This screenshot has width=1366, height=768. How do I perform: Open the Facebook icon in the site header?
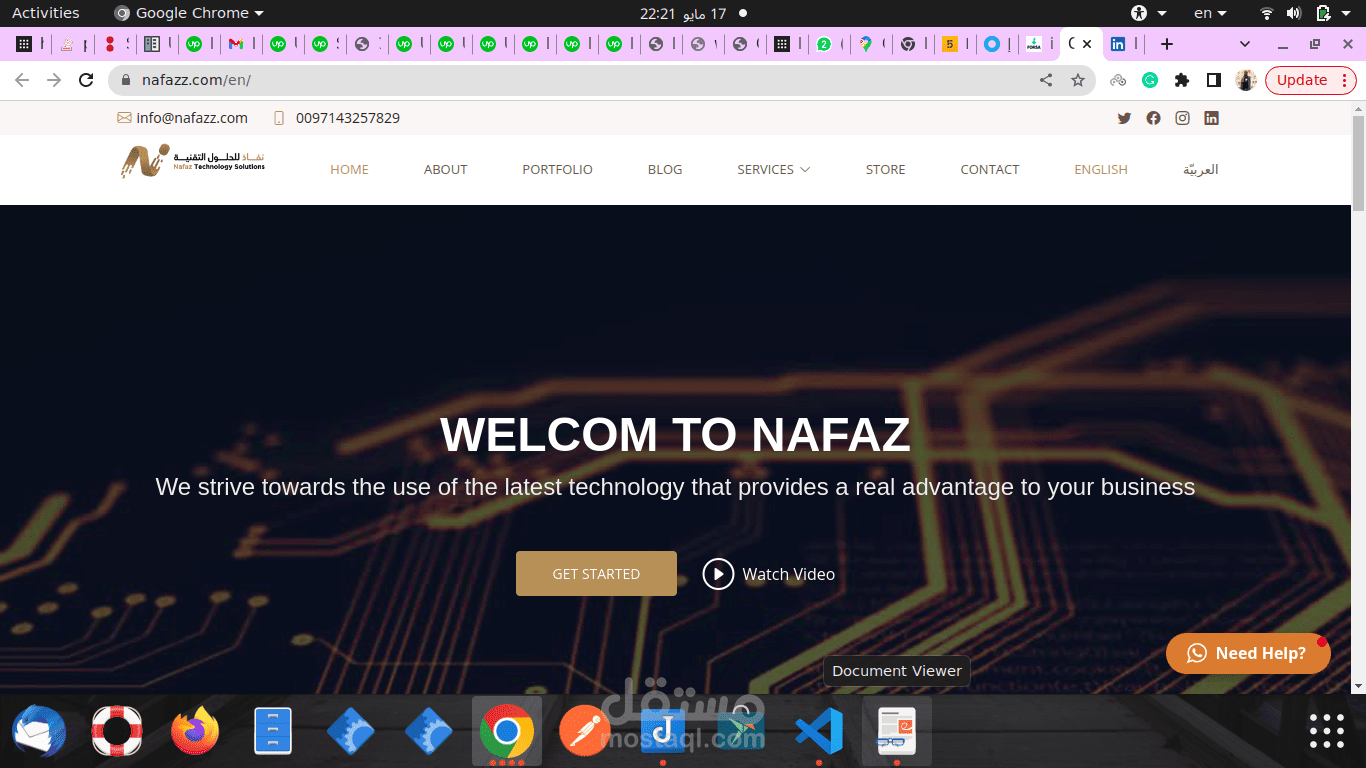pyautogui.click(x=1153, y=118)
